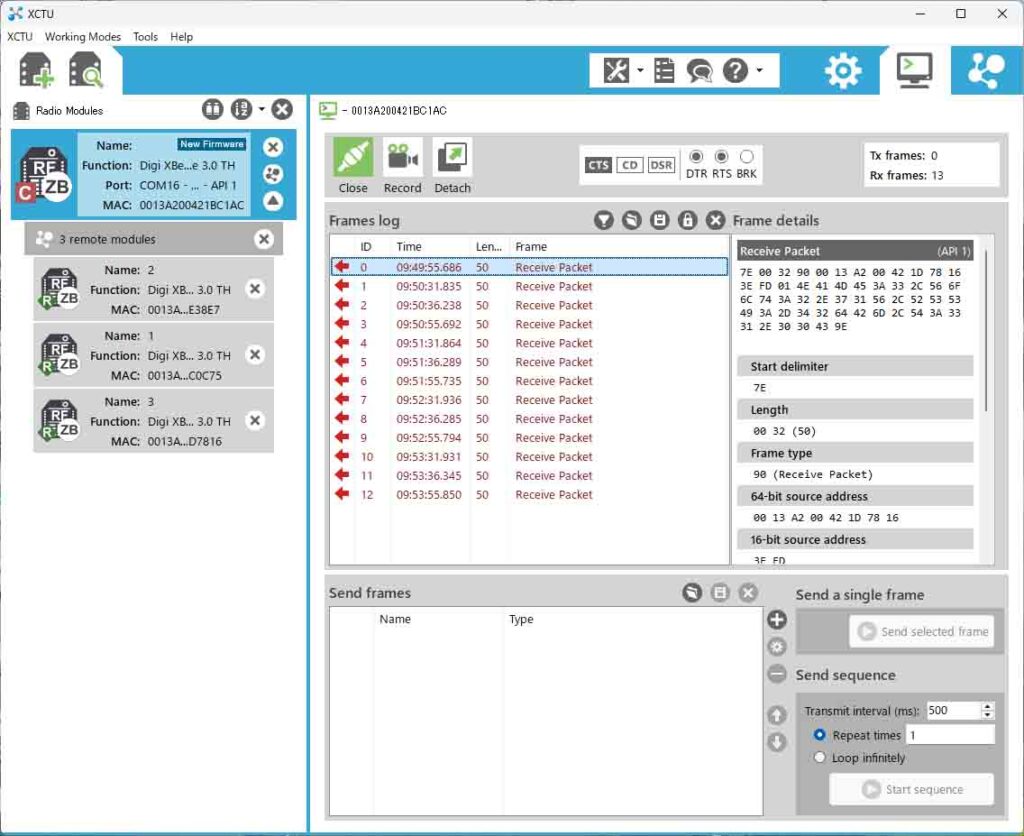Click the Discover radio modules icon
The image size is (1024, 836).
coord(86,70)
